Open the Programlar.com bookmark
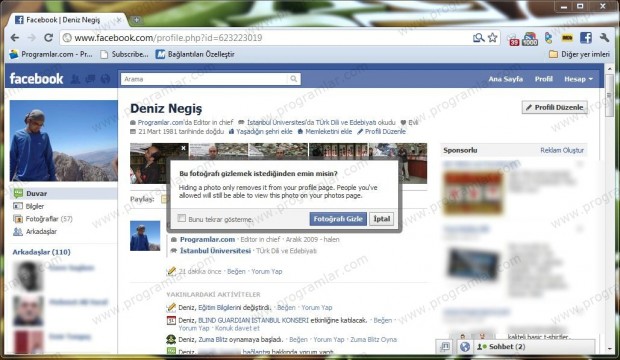 pyautogui.click(x=51, y=54)
